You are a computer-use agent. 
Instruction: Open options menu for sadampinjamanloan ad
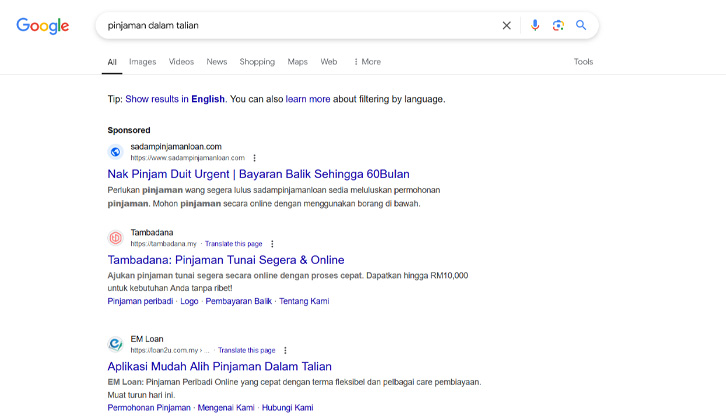coord(254,158)
